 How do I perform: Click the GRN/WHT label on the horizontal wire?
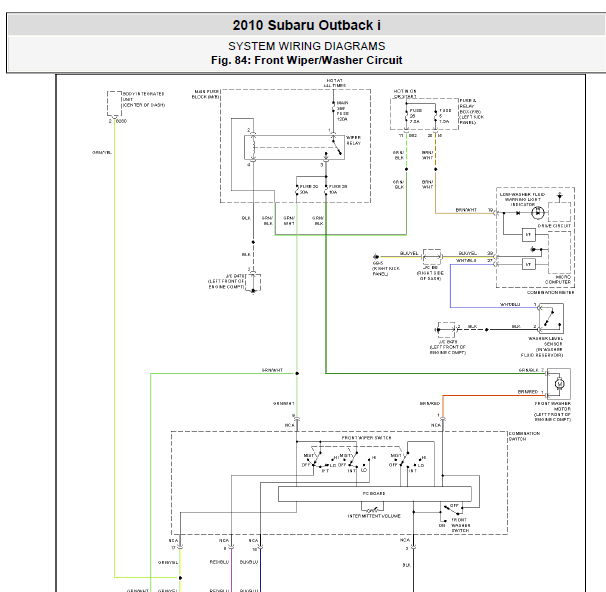tap(272, 370)
